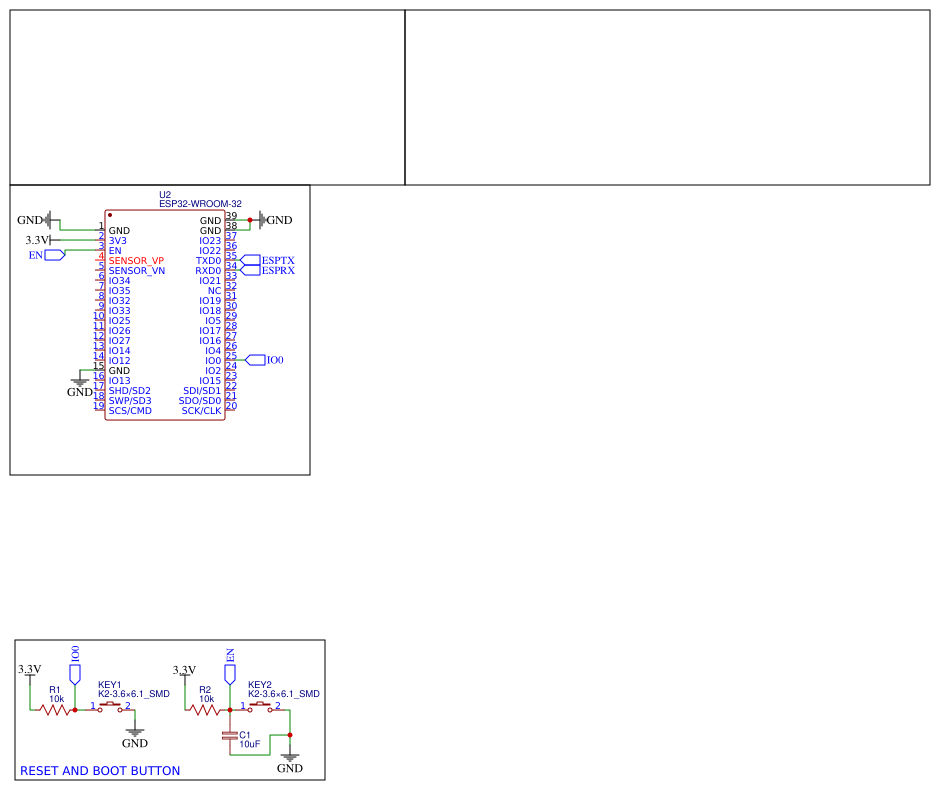Select the IO19 pin name

(210, 301)
